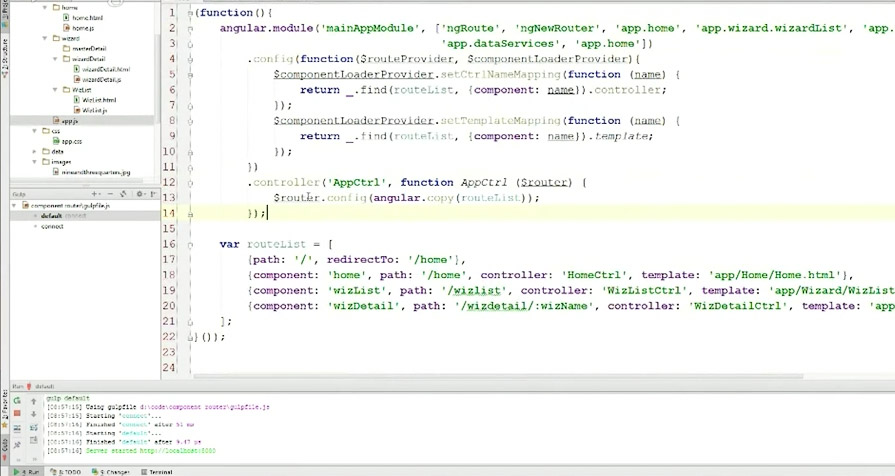This screenshot has width=895, height=476.
Task: Open the Favorites side tab
Action: pos(5,410)
